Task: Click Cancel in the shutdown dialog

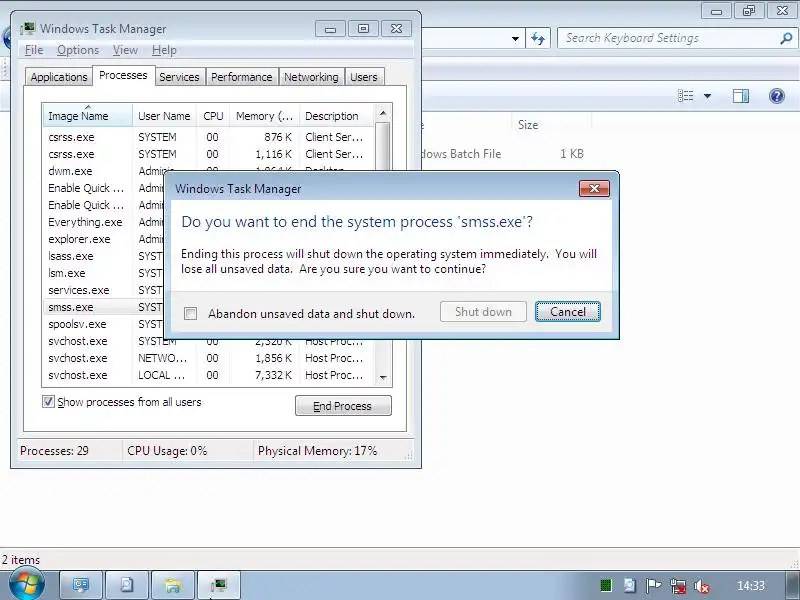Action: click(568, 312)
